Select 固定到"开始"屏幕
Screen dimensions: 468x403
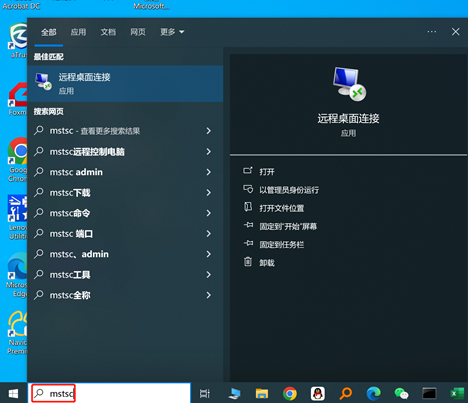coord(288,226)
